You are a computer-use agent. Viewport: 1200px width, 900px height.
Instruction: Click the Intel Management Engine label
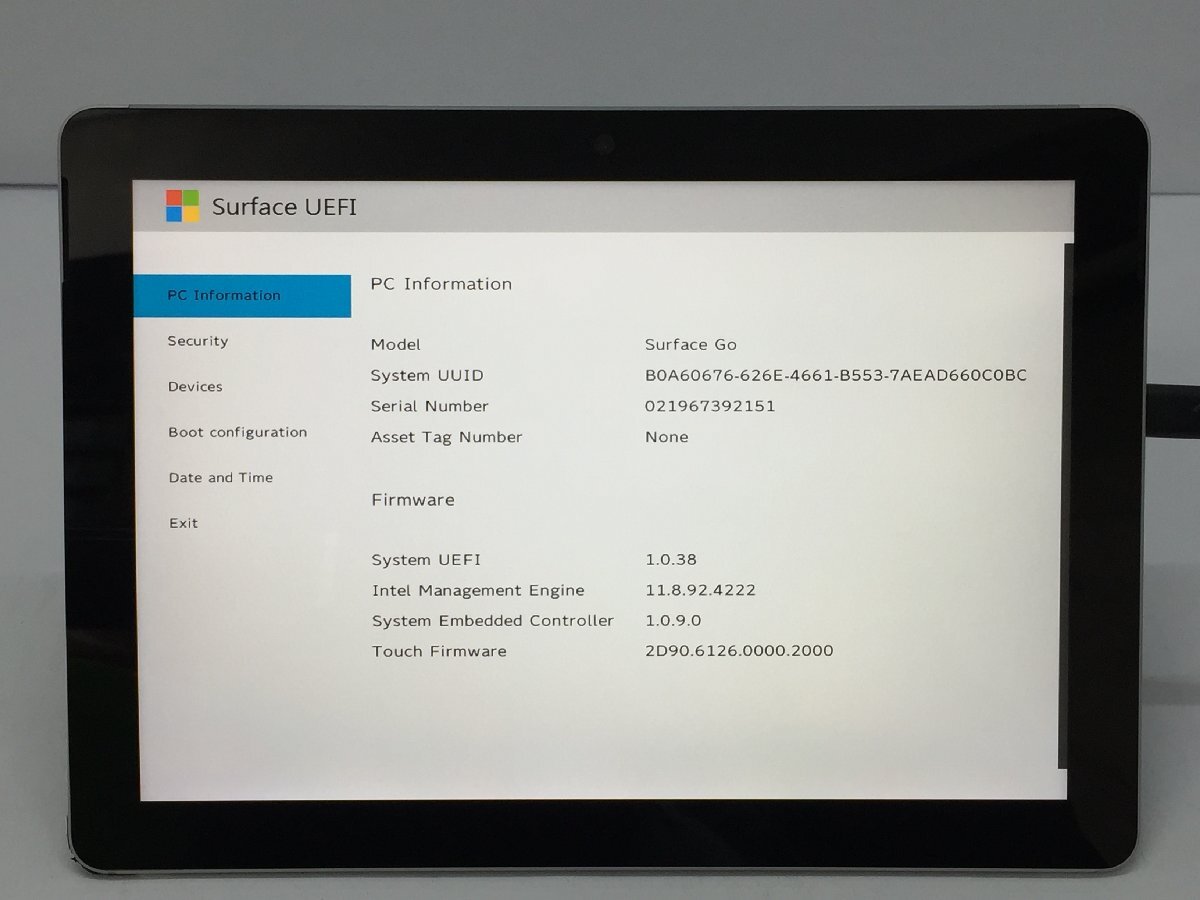pyautogui.click(x=478, y=591)
